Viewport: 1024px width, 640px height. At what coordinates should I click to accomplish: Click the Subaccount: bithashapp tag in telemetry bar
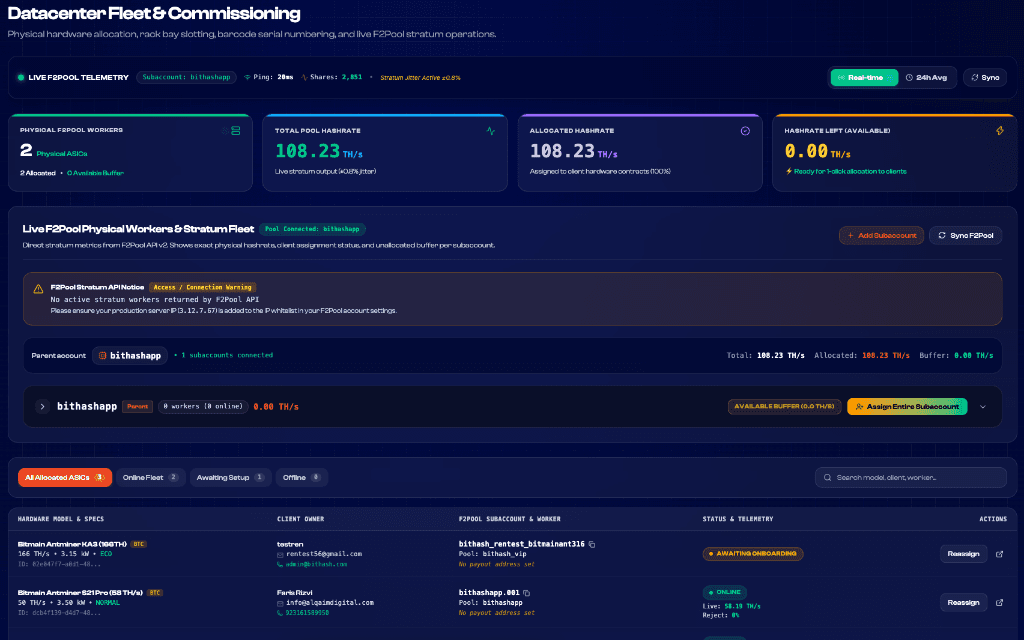(186, 77)
